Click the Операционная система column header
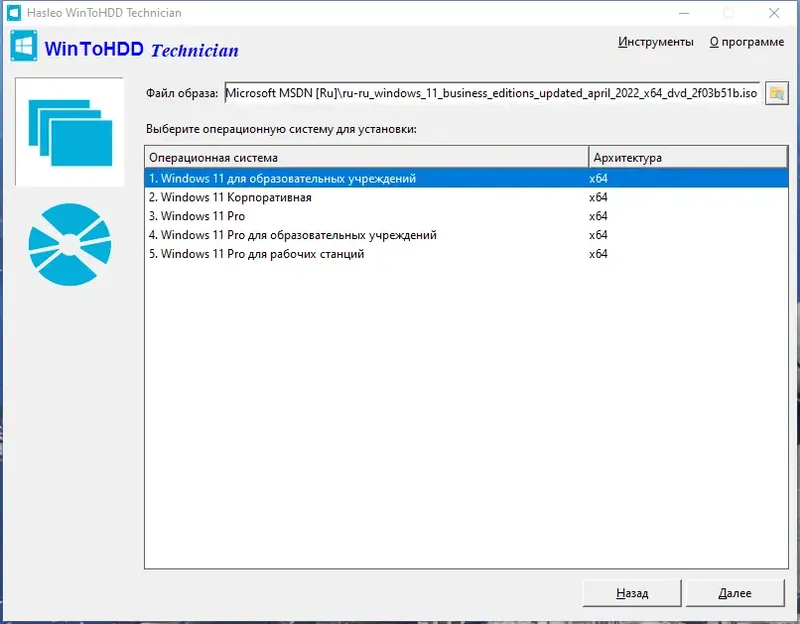 click(366, 158)
